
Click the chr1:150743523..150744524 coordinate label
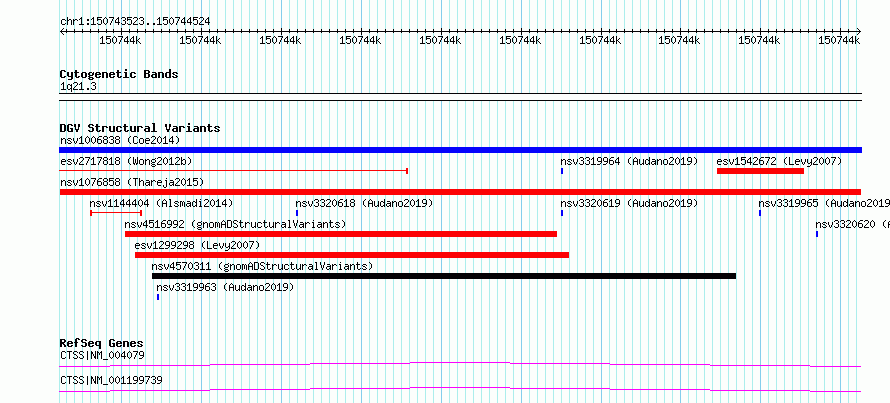[x=135, y=21]
